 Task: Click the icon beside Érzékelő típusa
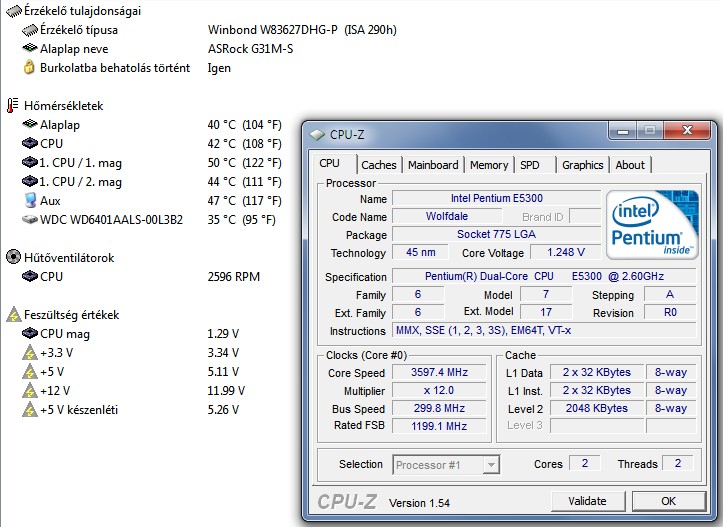(30, 30)
